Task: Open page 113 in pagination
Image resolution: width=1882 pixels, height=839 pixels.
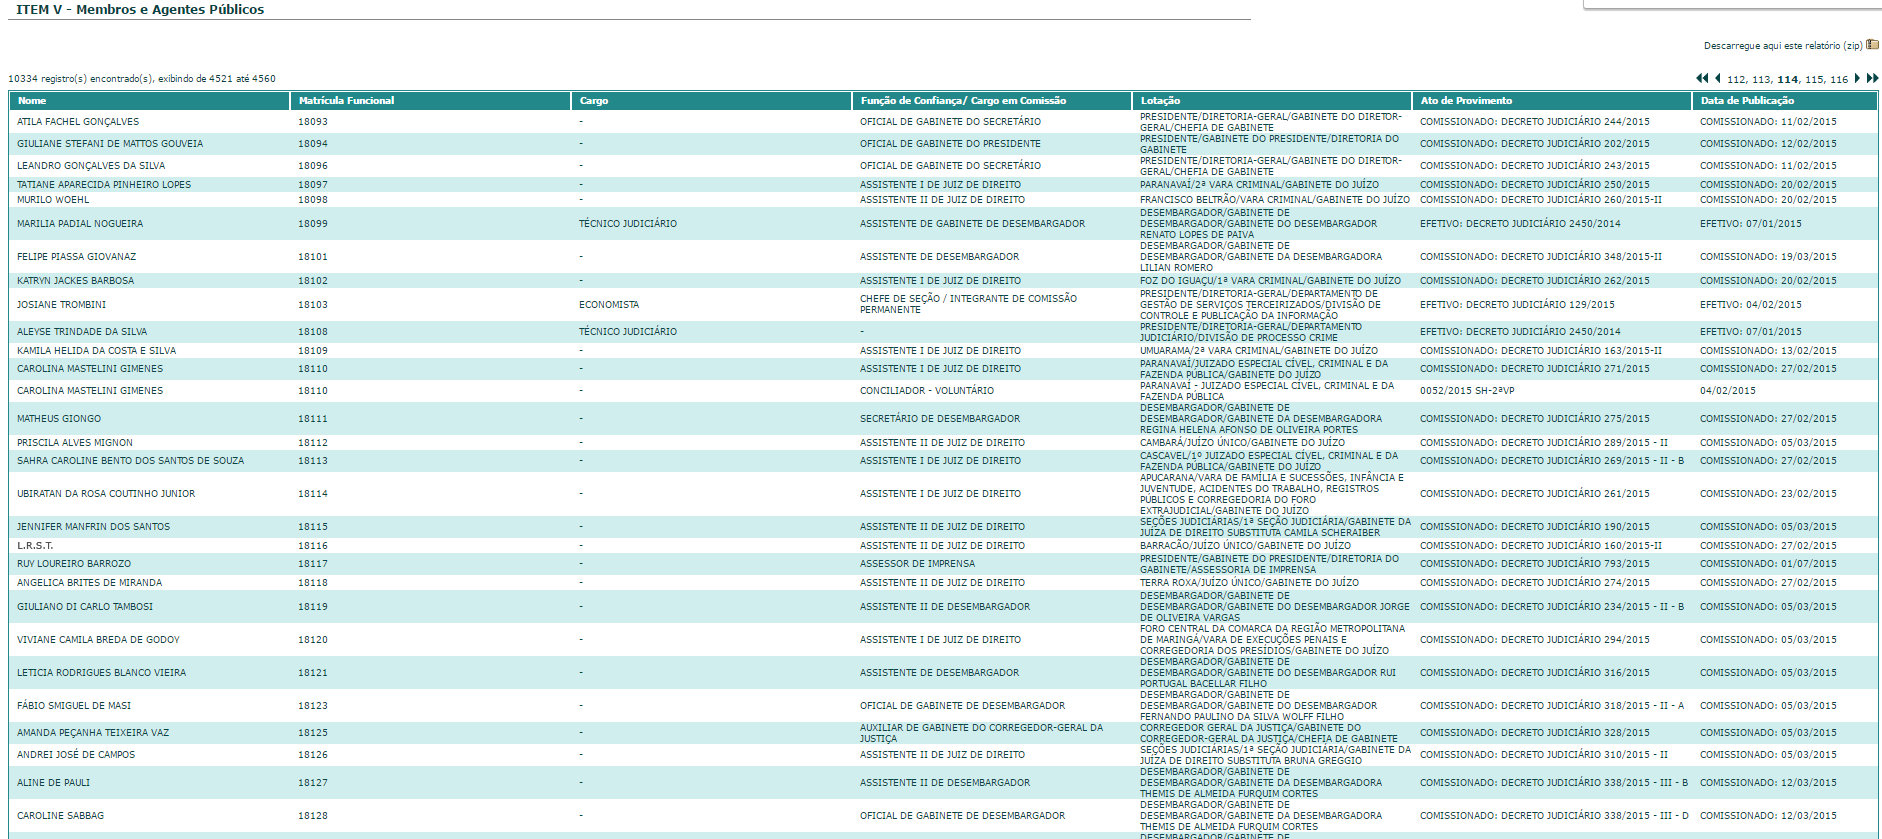Action: coord(1761,80)
